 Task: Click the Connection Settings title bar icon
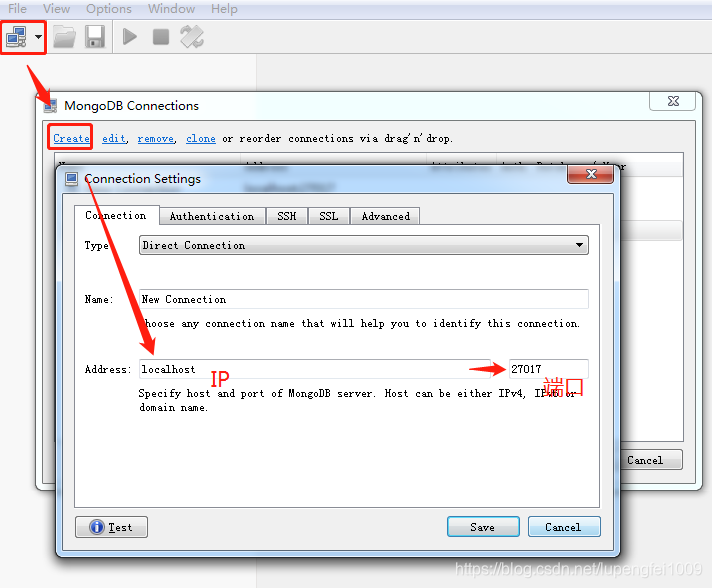(x=72, y=179)
